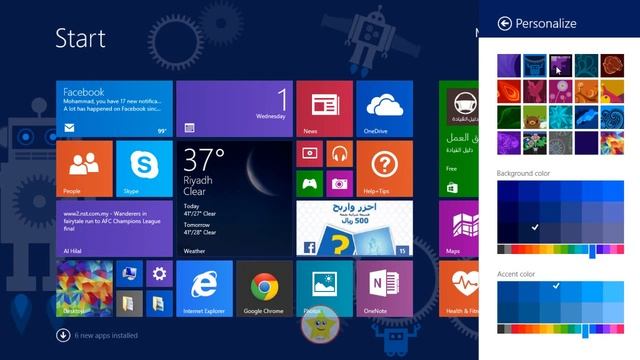Adjust the Accent color hue slider handle
The width and height of the screenshot is (640, 360).
tap(585, 331)
